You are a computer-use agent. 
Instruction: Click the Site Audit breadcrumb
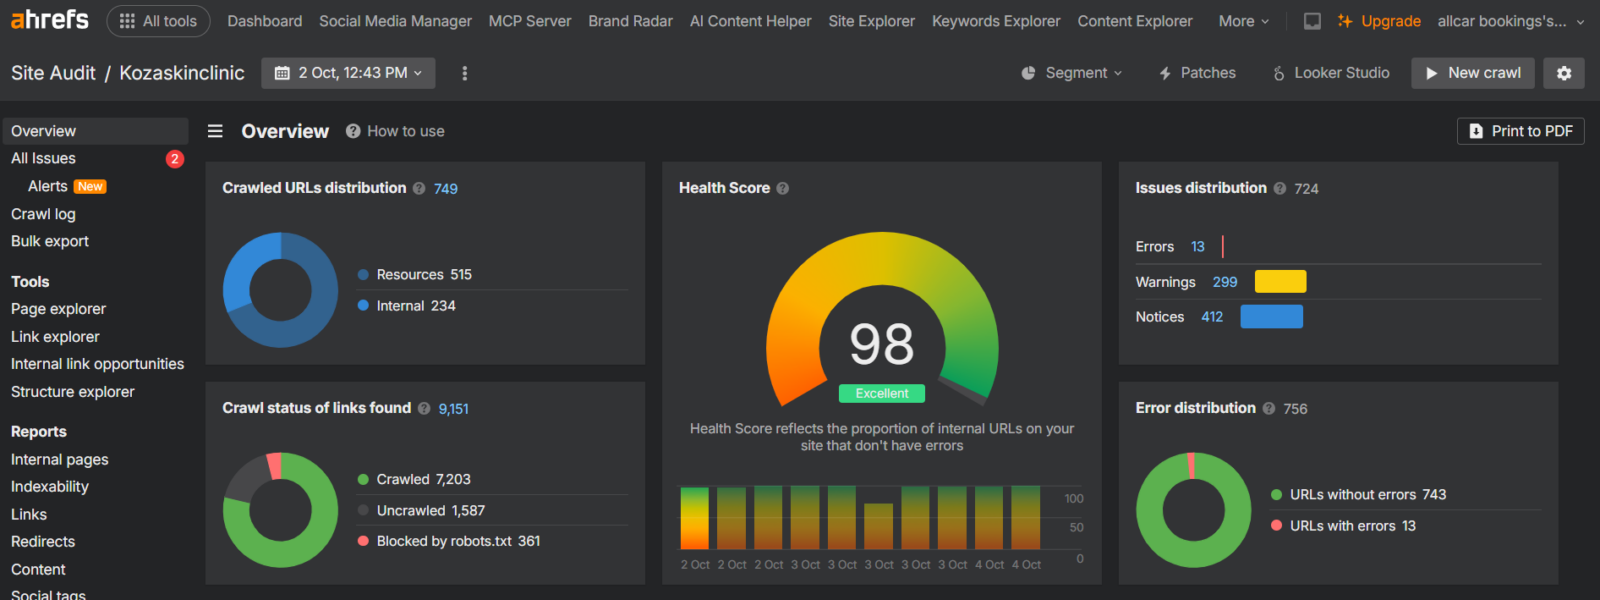[53, 73]
